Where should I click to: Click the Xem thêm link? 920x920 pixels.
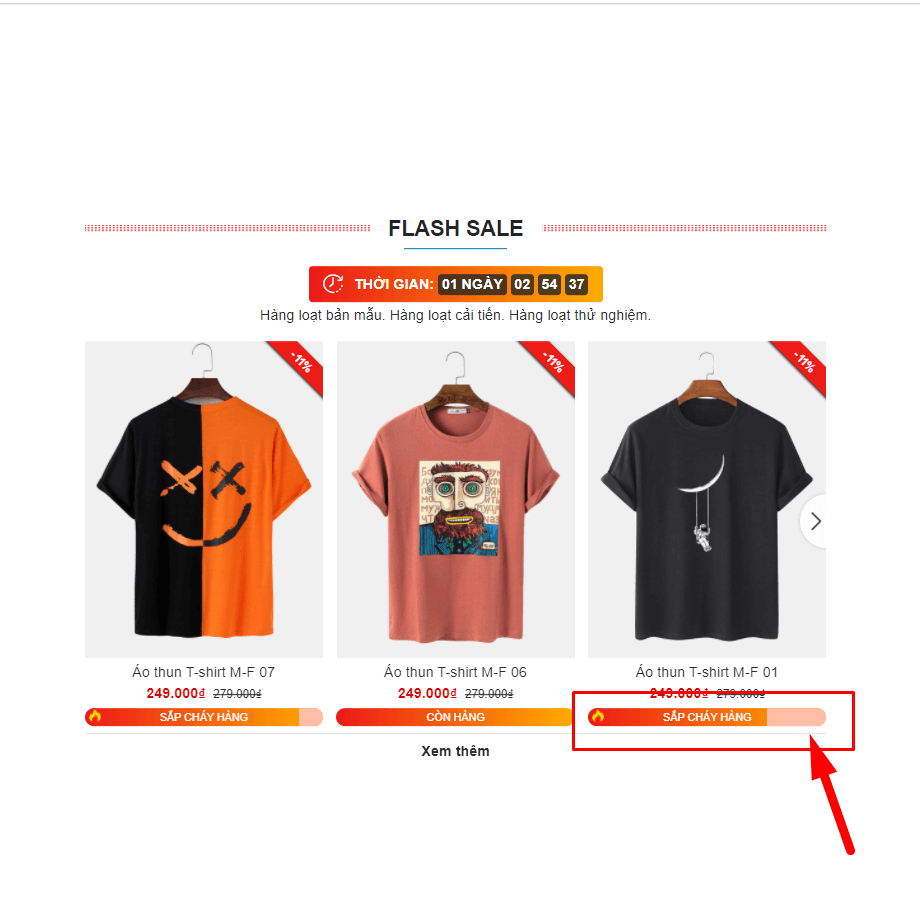[455, 751]
